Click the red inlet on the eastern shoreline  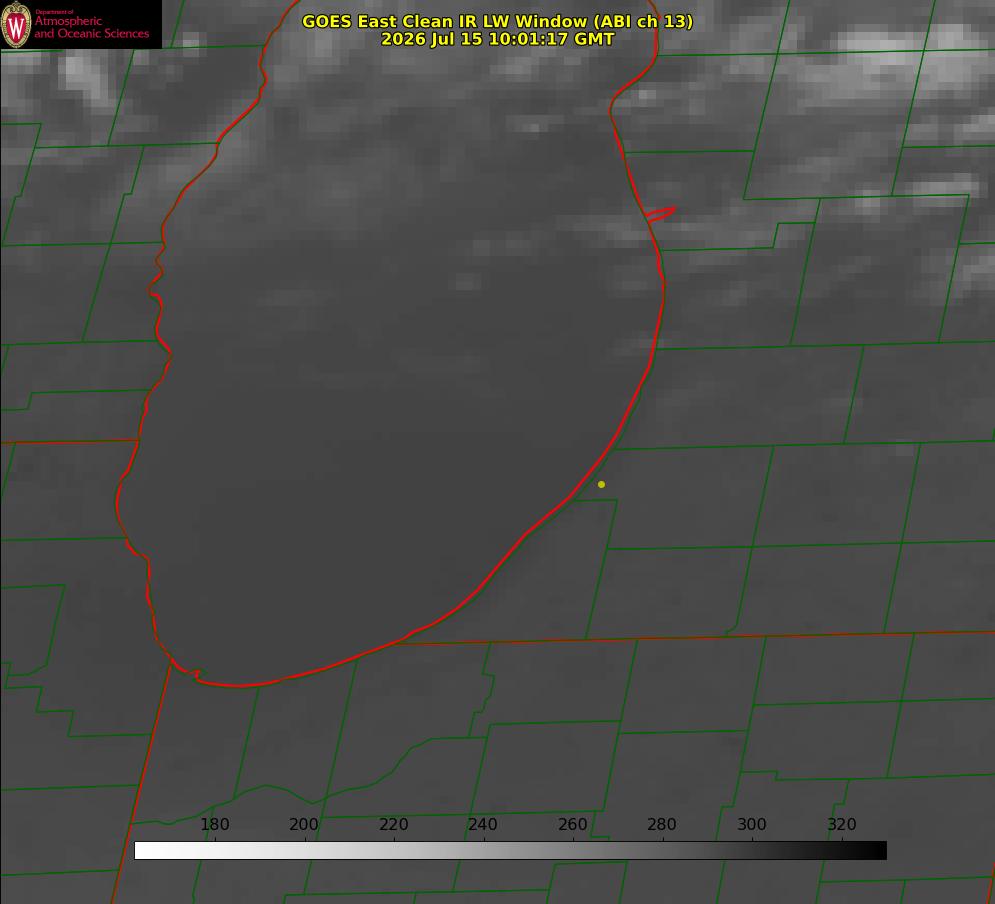[x=660, y=214]
